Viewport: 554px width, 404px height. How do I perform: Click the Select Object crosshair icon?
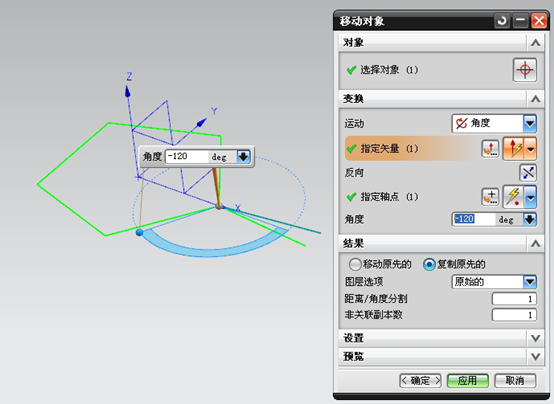click(525, 70)
